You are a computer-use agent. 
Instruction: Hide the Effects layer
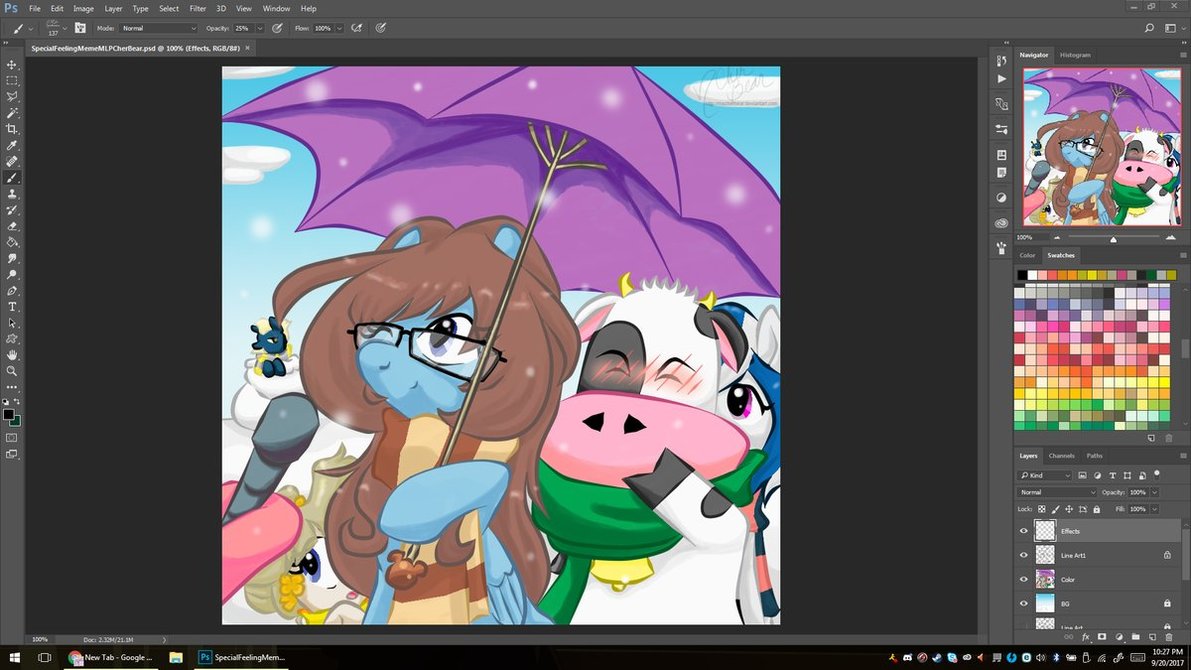1023,531
